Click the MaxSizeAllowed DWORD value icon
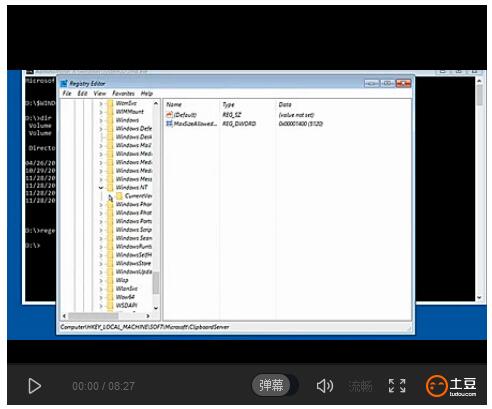The height and width of the screenshot is (409, 492). 169,124
